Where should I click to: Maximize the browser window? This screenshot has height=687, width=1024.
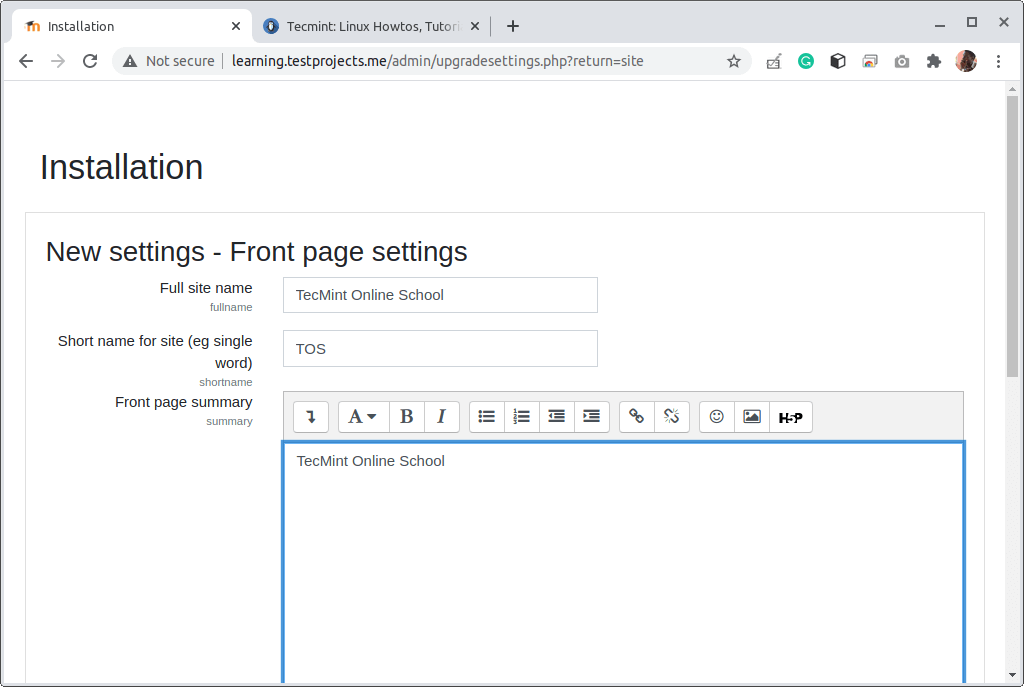(972, 23)
